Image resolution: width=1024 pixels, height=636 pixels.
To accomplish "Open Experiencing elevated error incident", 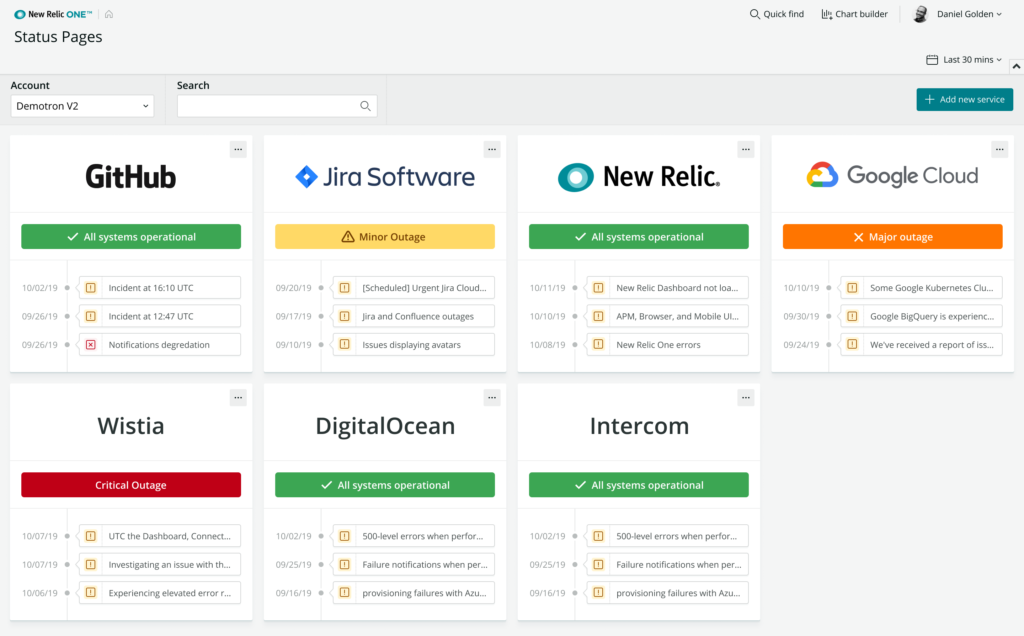I will (x=159, y=593).
